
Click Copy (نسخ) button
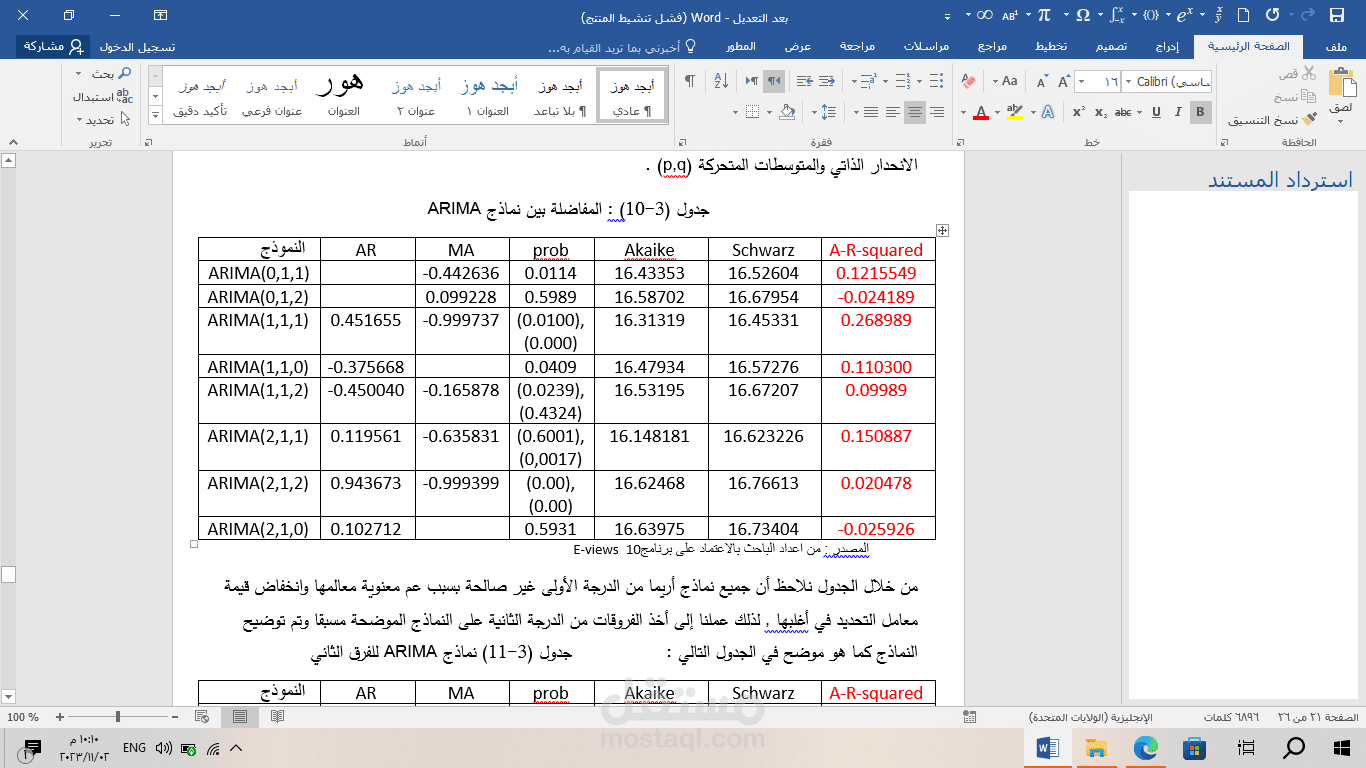(x=1295, y=97)
